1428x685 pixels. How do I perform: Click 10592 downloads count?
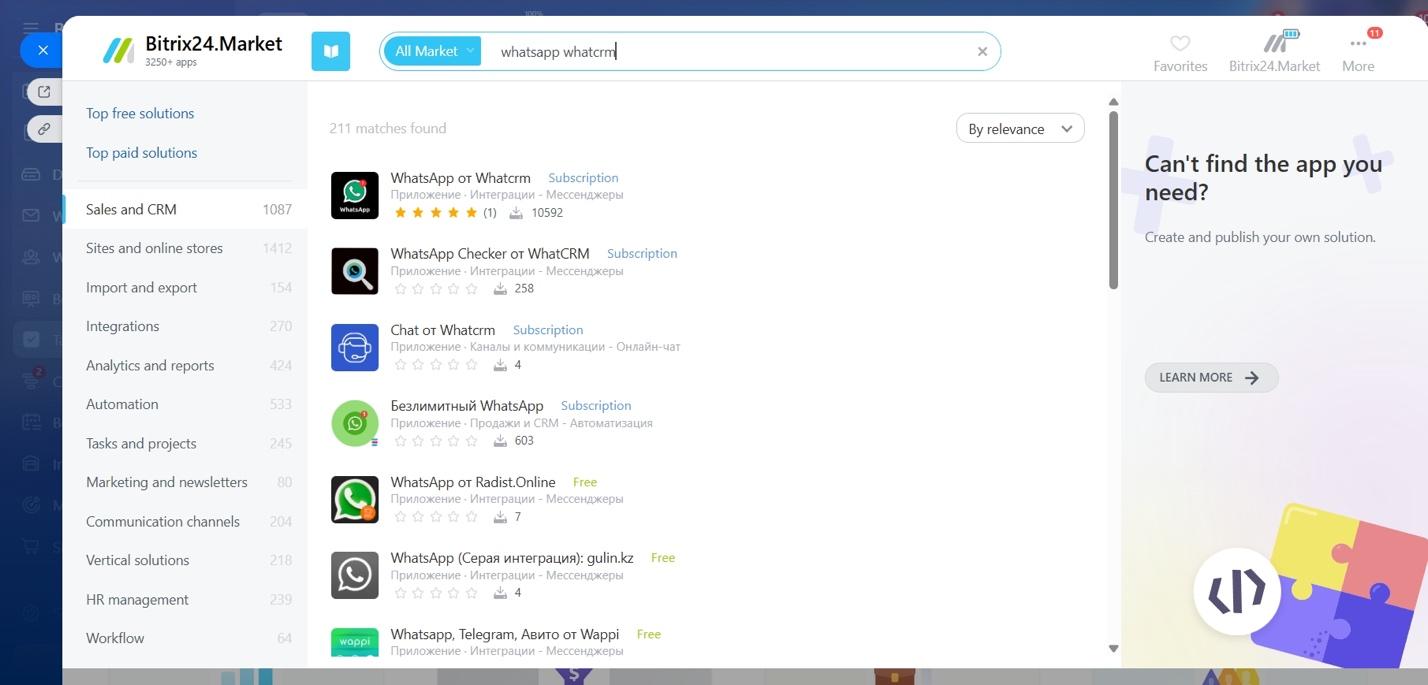click(x=547, y=213)
